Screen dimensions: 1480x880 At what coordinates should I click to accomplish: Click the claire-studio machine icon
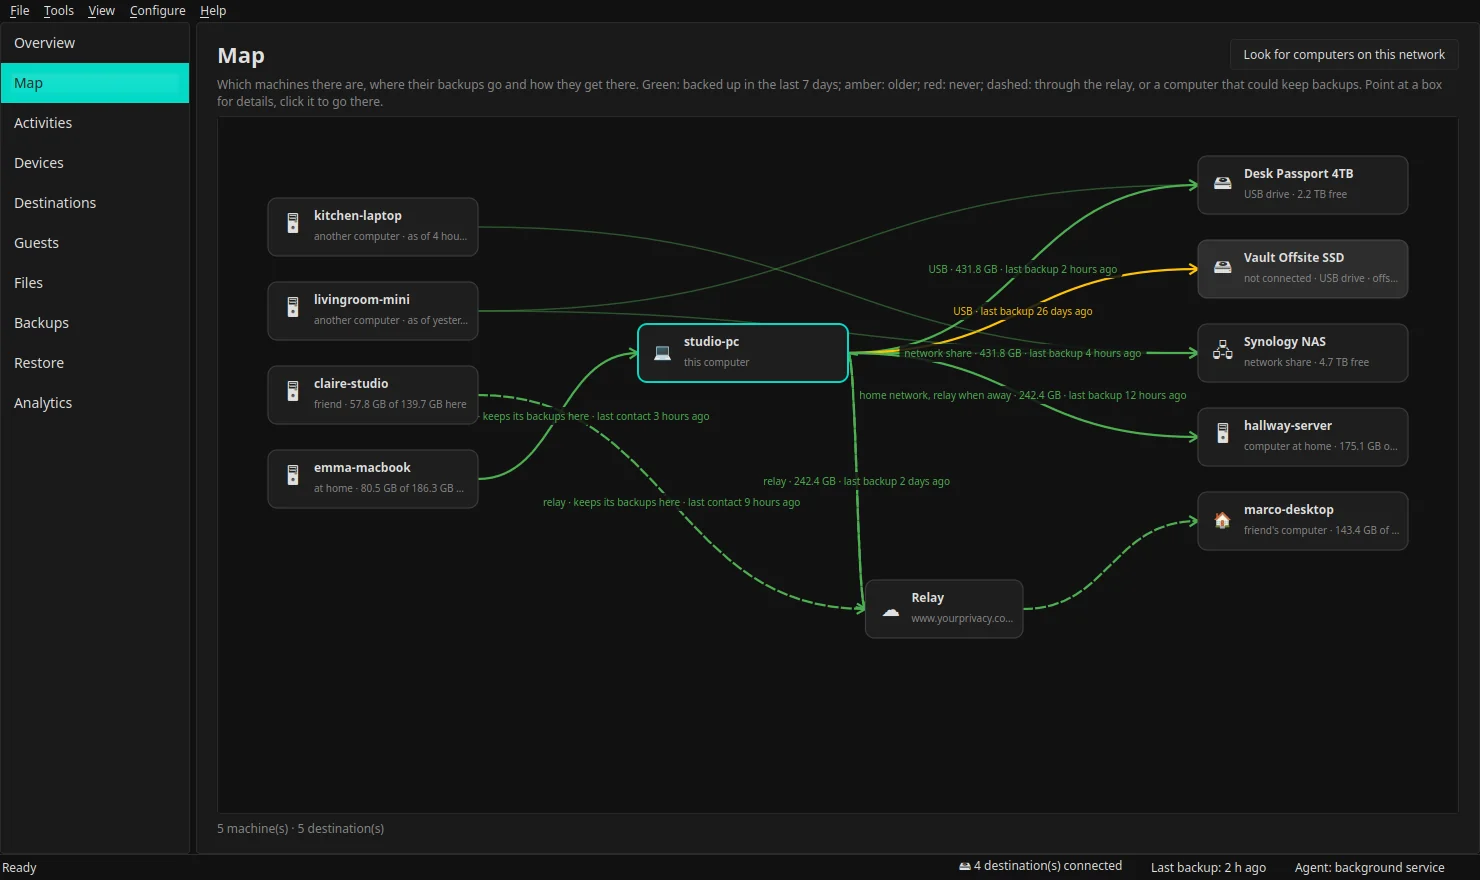coord(293,392)
